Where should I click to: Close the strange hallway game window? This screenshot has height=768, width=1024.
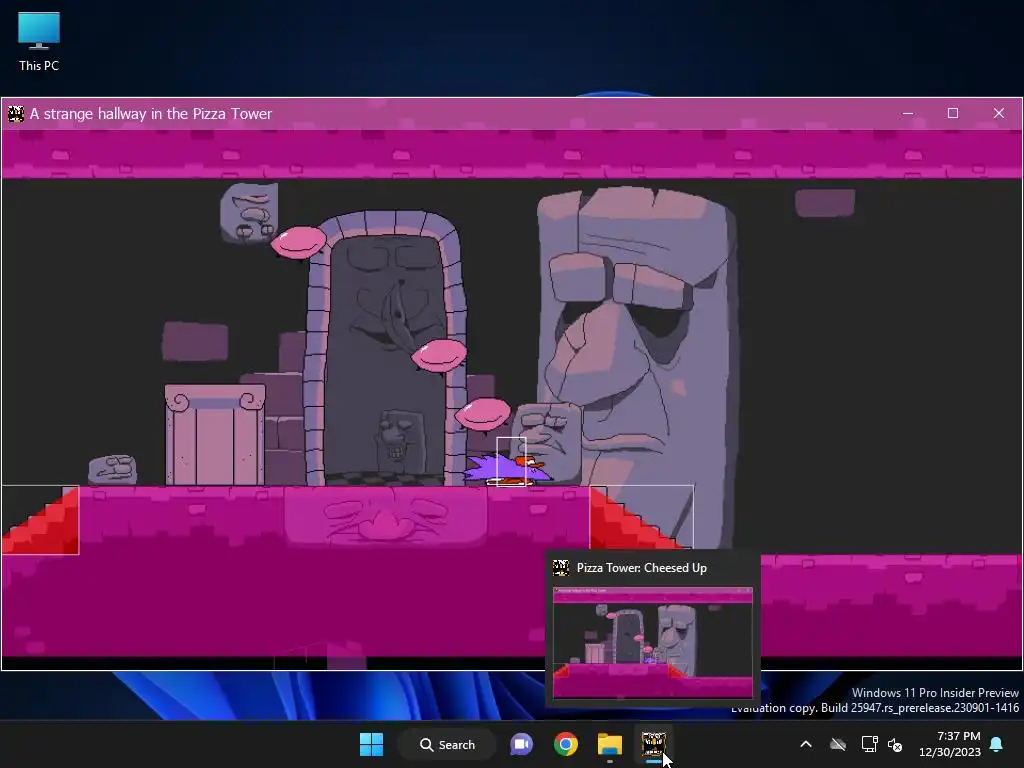tap(999, 113)
